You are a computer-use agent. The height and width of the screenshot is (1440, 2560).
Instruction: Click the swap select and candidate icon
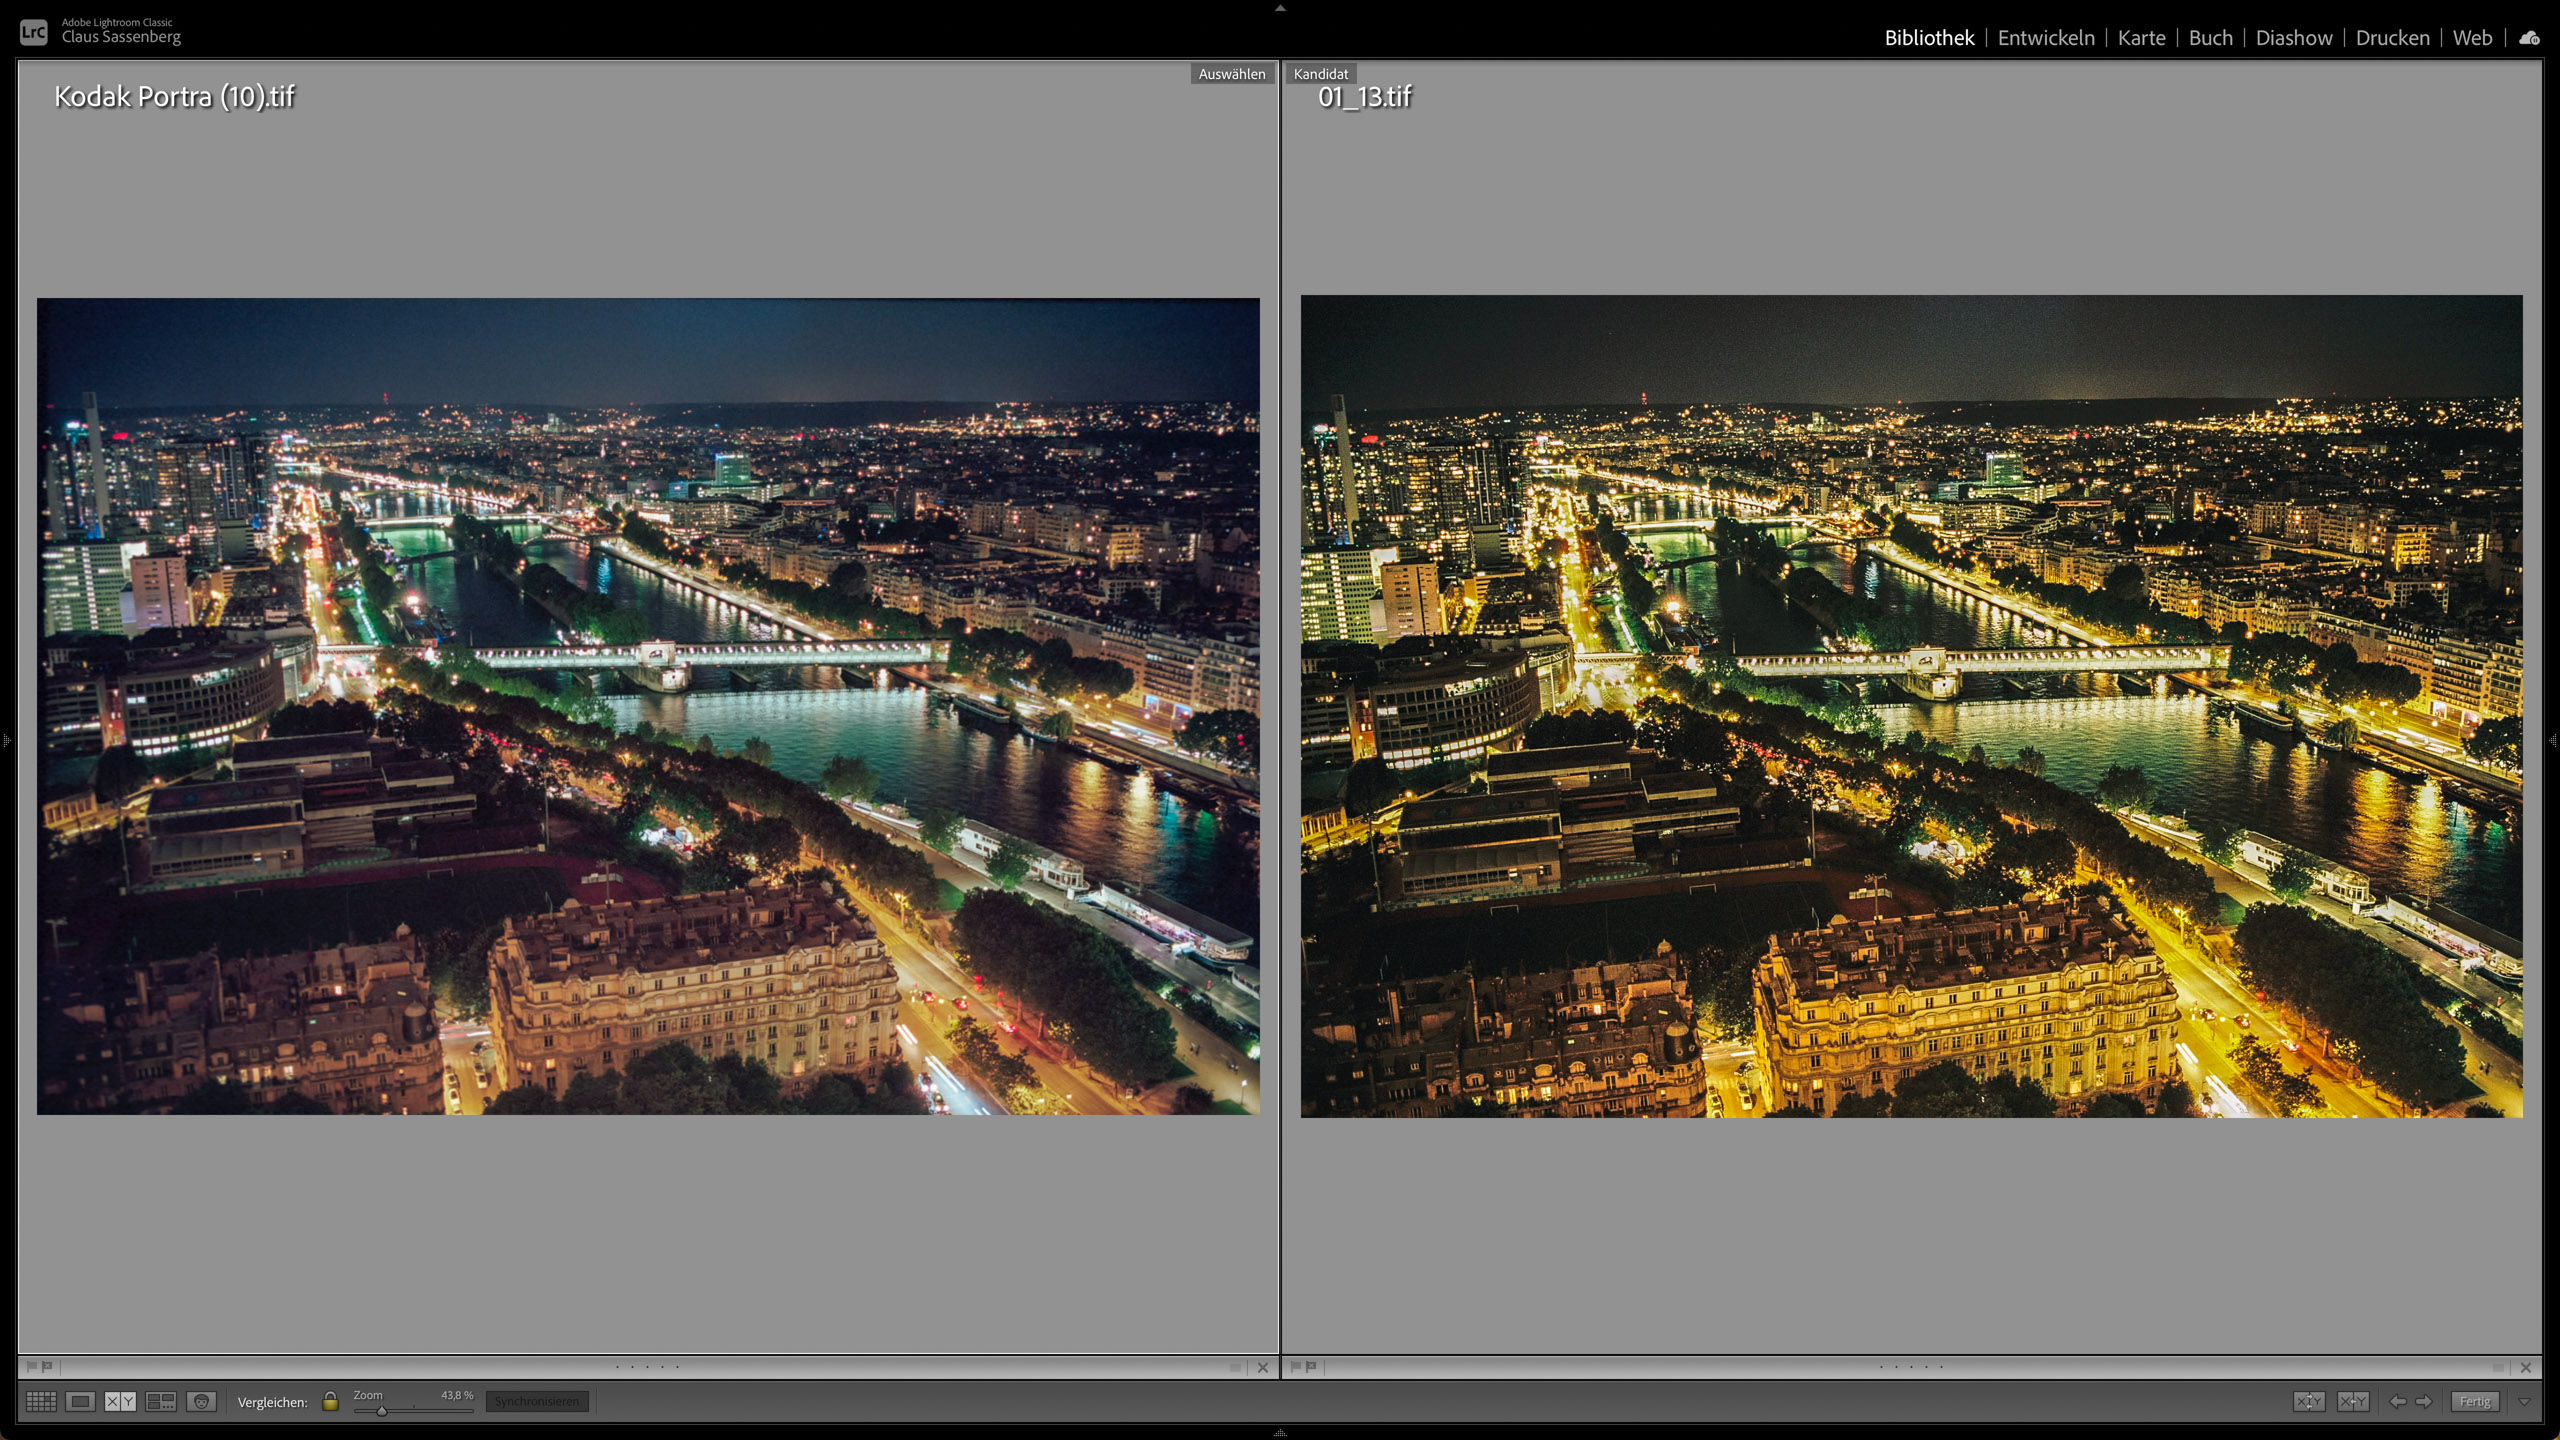click(x=2308, y=1401)
